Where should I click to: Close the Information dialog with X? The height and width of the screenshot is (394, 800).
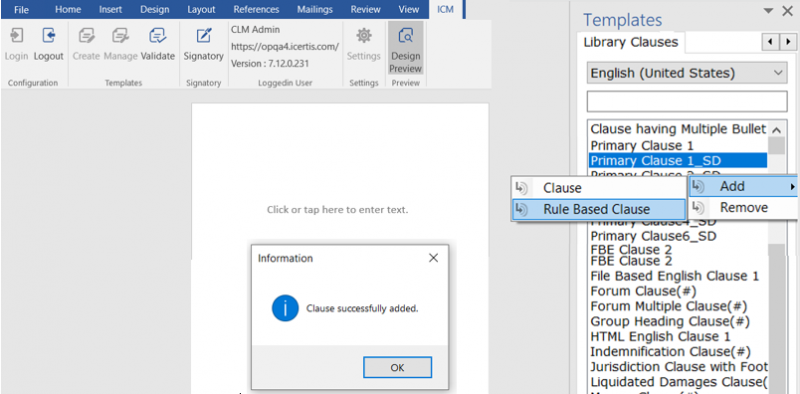coord(434,258)
